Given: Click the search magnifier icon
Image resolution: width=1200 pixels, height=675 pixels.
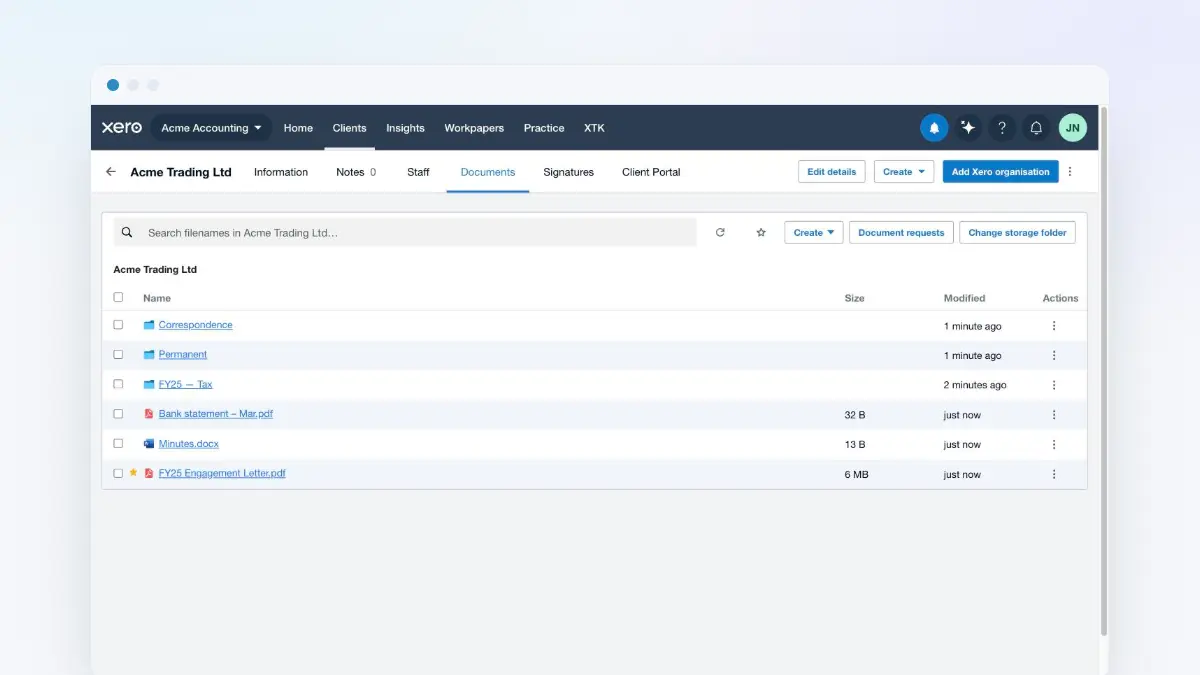Looking at the screenshot, I should (127, 233).
